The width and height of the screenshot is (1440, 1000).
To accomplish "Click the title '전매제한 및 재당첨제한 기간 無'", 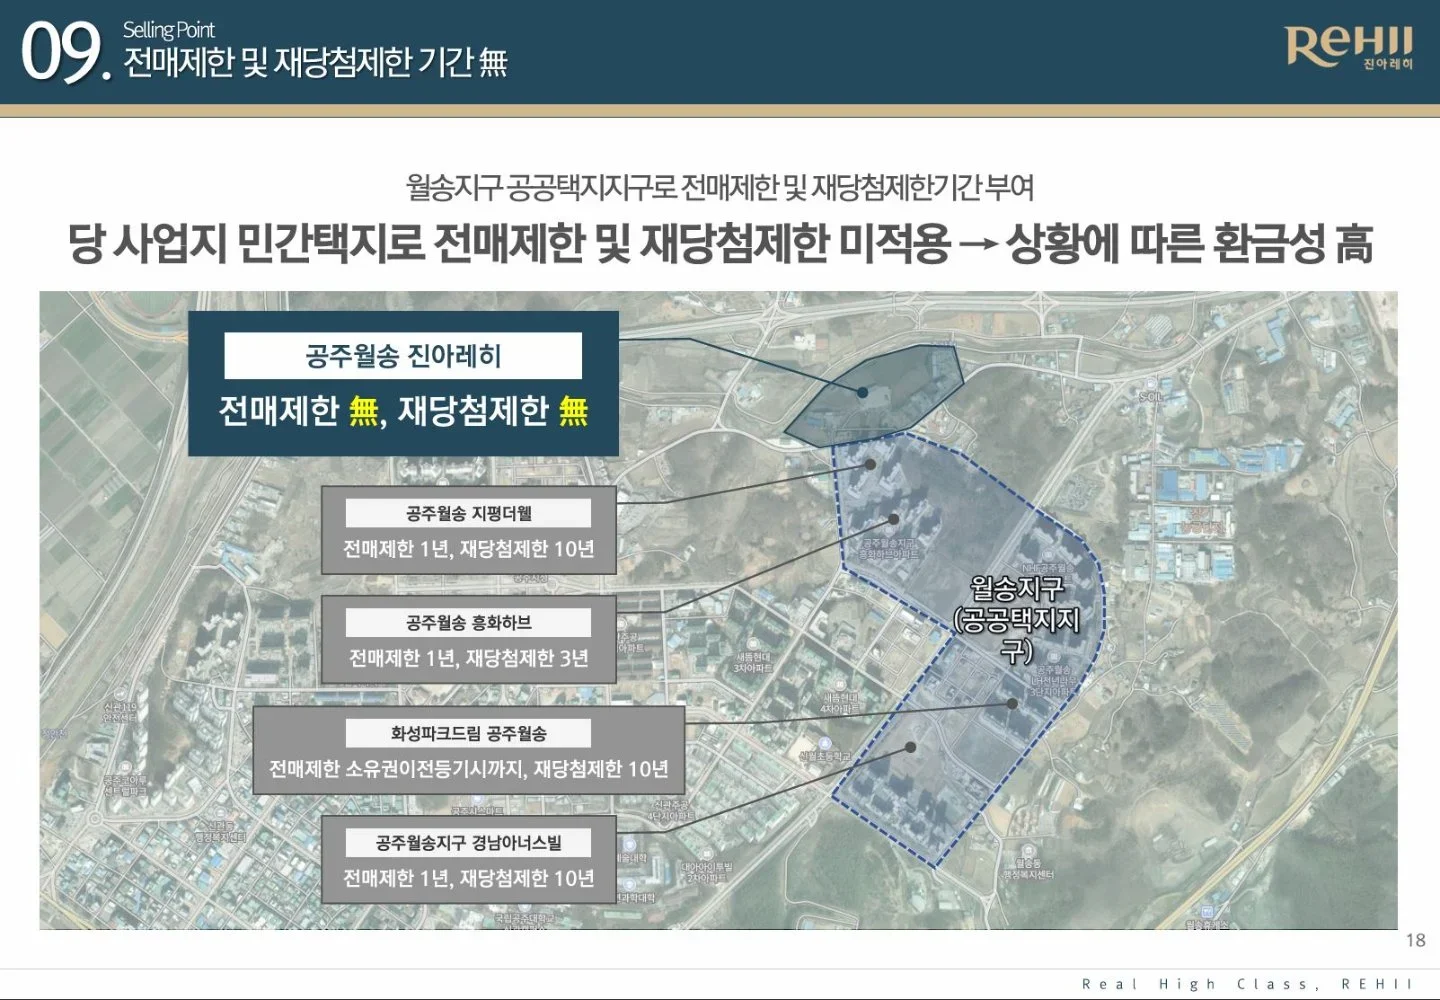I will click(315, 63).
